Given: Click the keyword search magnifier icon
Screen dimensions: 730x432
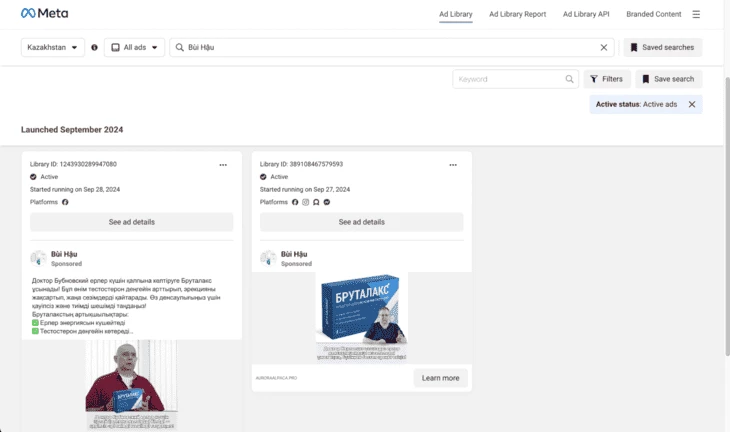Looking at the screenshot, I should point(569,79).
